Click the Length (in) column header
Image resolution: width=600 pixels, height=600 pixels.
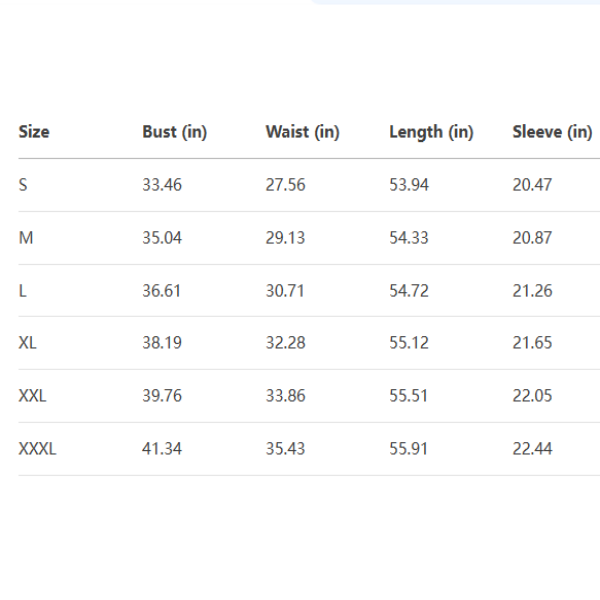[x=431, y=132]
